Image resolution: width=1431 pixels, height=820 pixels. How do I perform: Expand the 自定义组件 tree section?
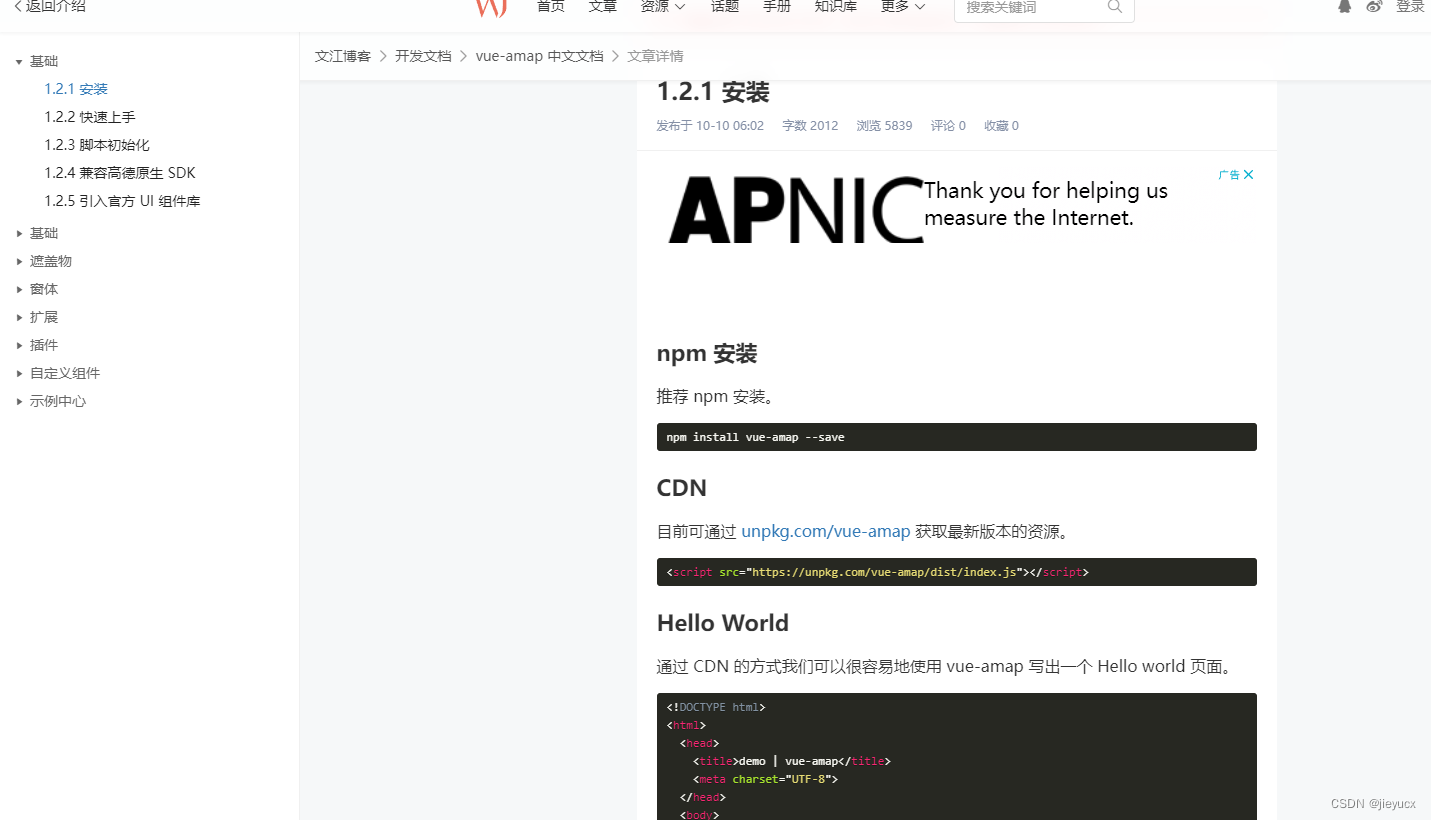19,373
